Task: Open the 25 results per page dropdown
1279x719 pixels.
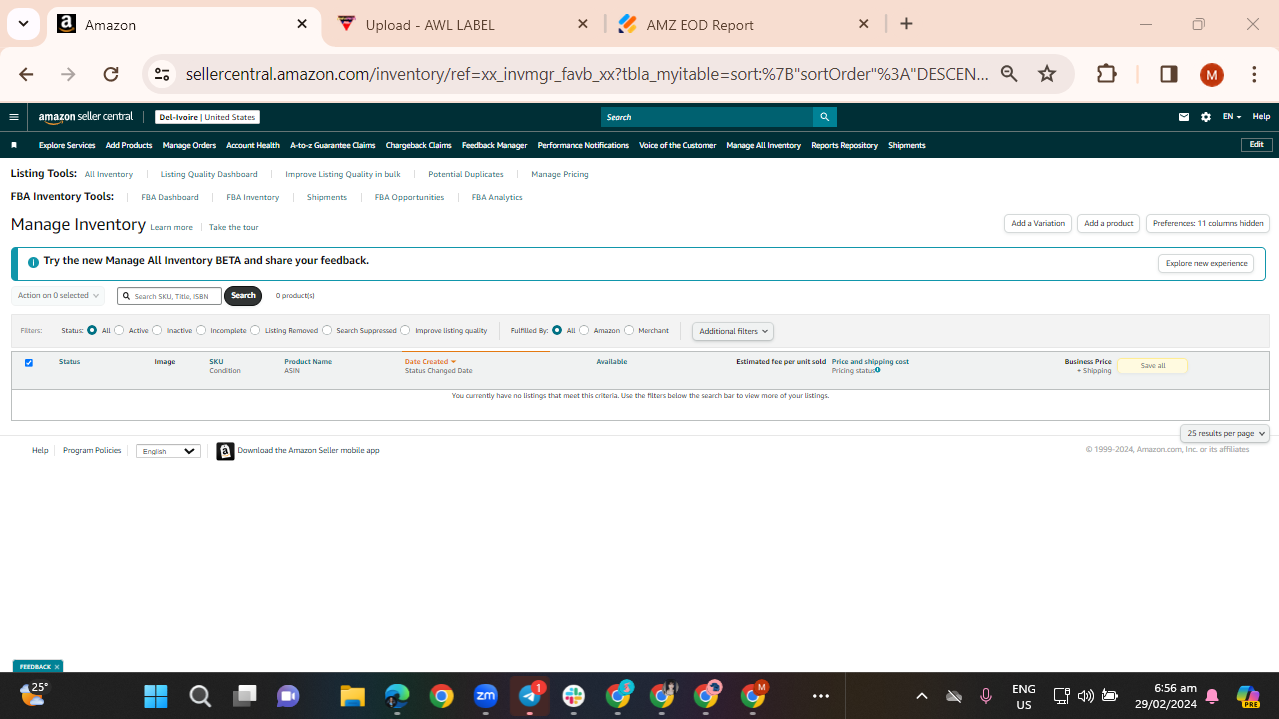Action: click(1225, 433)
